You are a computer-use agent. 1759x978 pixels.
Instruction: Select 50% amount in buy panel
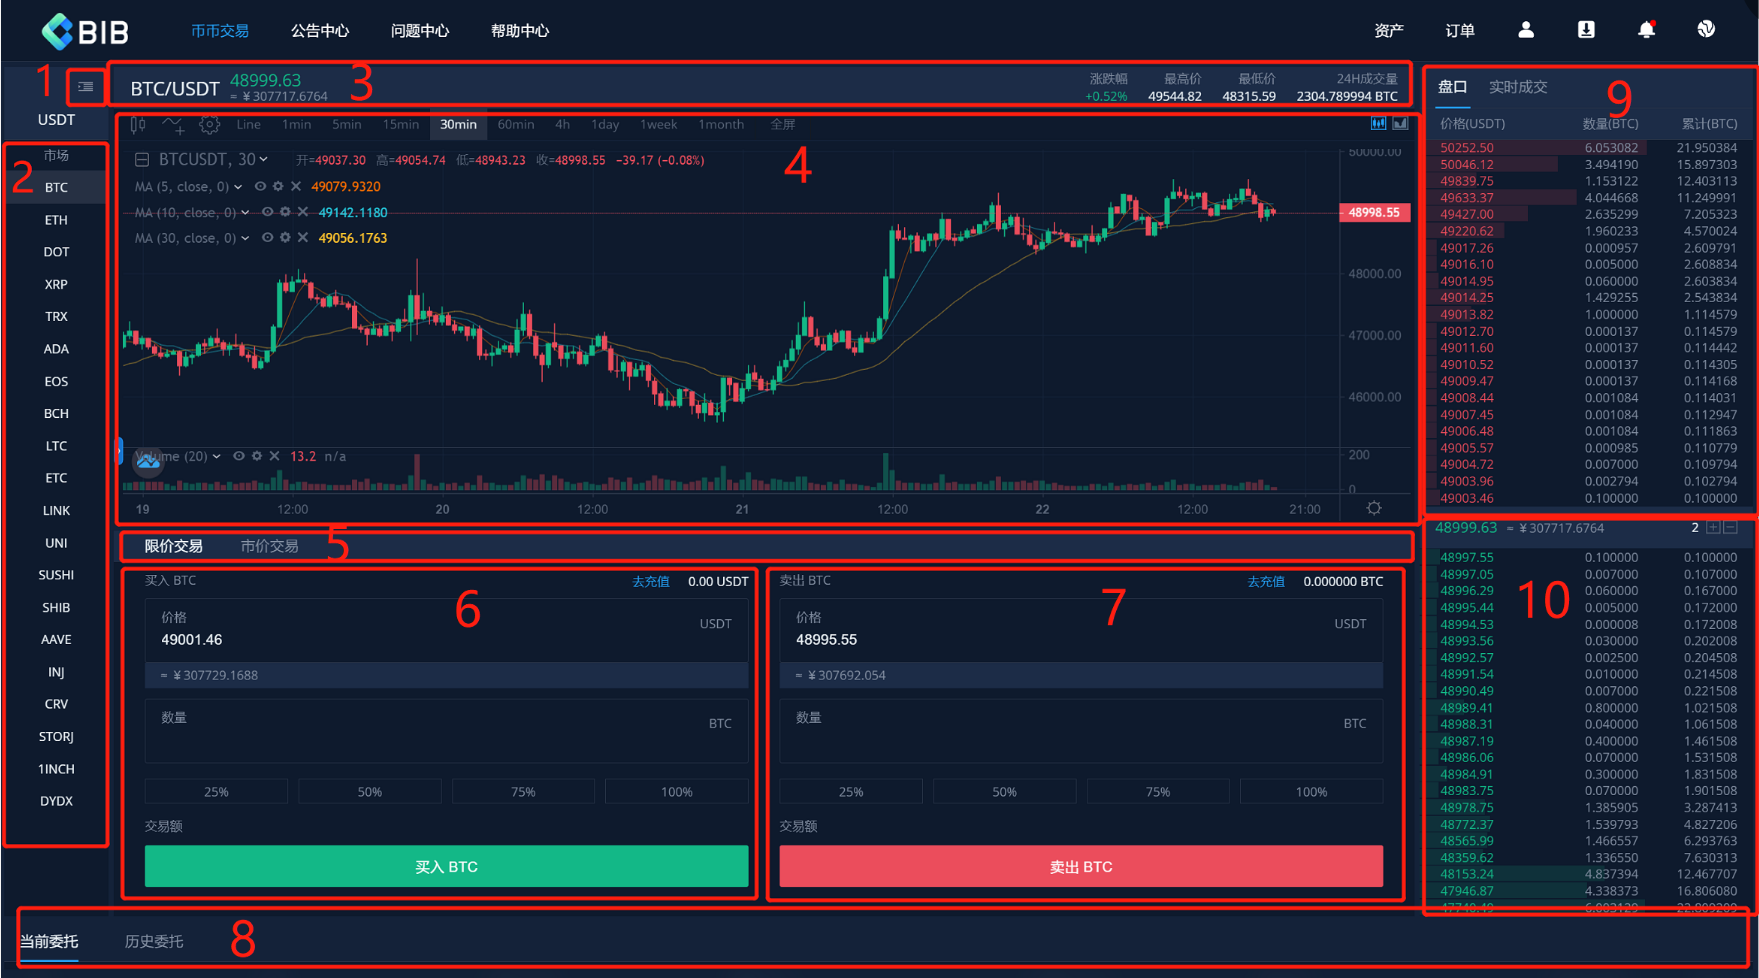369,792
